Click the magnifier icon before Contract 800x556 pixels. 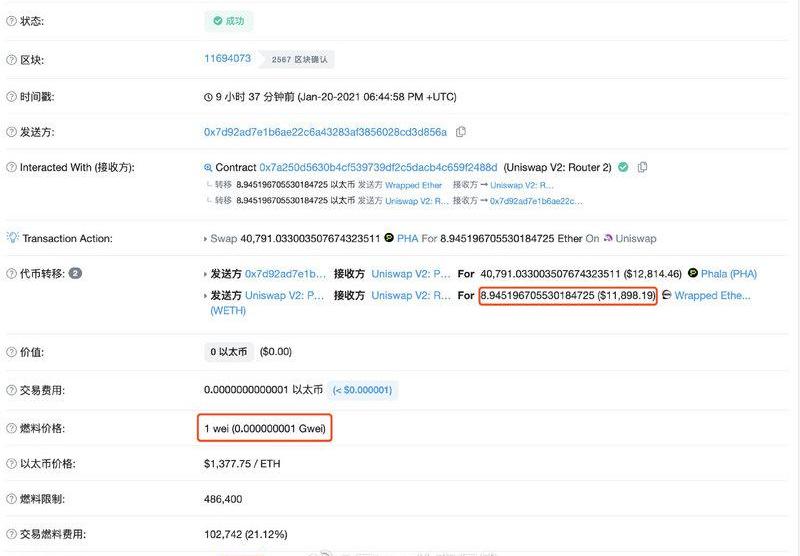point(208,167)
